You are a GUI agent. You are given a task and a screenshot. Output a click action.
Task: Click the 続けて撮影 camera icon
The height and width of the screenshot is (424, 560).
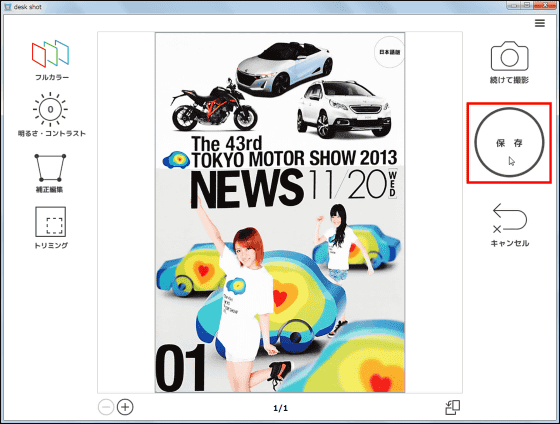[509, 56]
